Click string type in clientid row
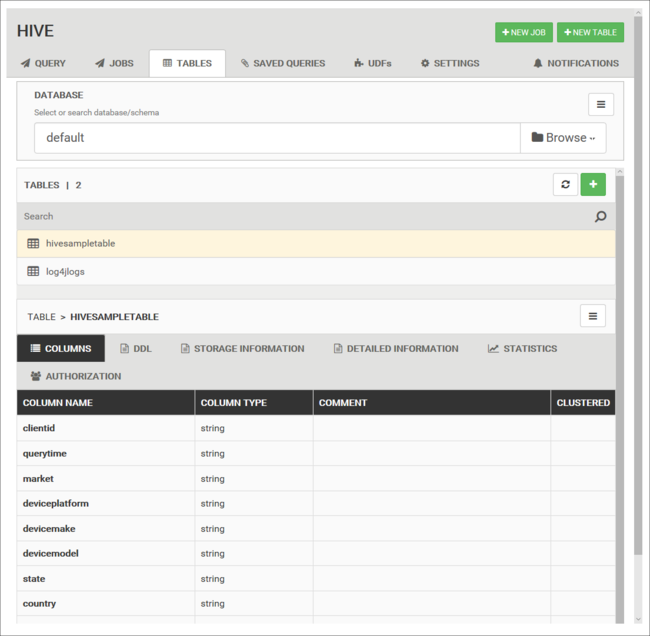650x636 pixels. (x=213, y=428)
